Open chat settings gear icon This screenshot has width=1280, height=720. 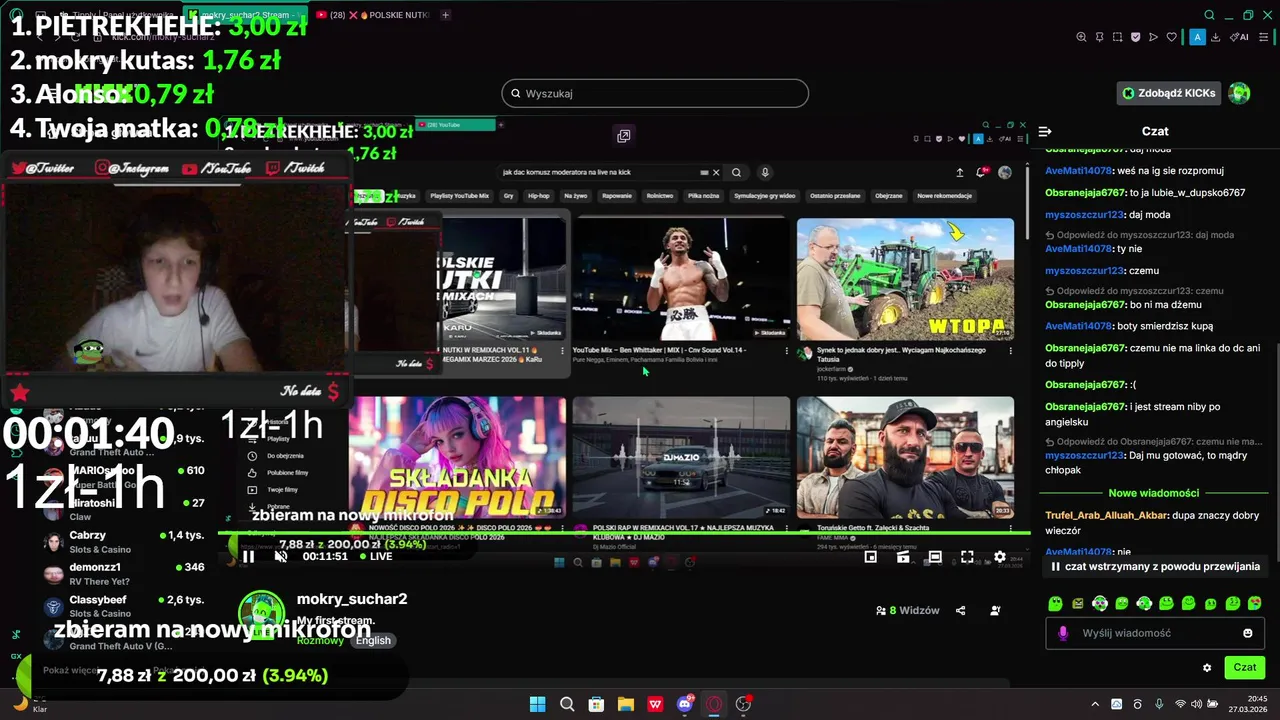pos(1207,667)
